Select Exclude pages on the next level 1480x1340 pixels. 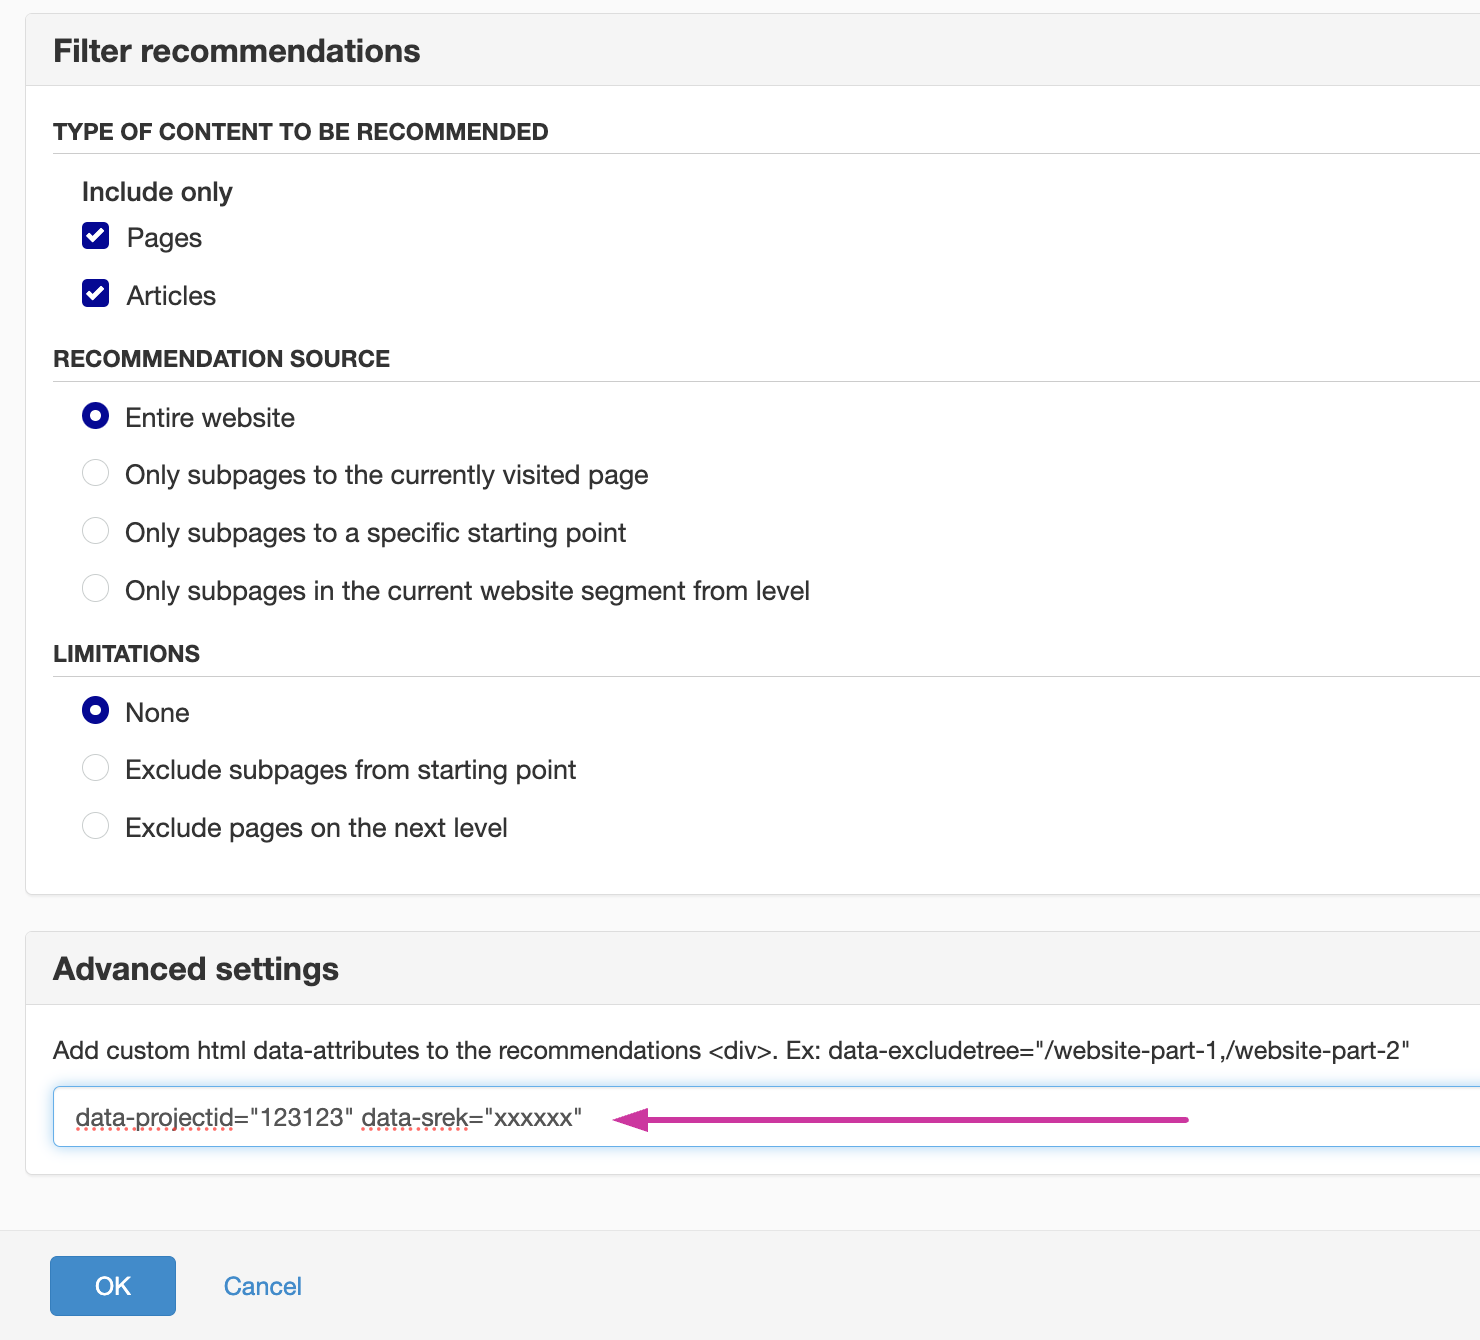click(x=96, y=826)
